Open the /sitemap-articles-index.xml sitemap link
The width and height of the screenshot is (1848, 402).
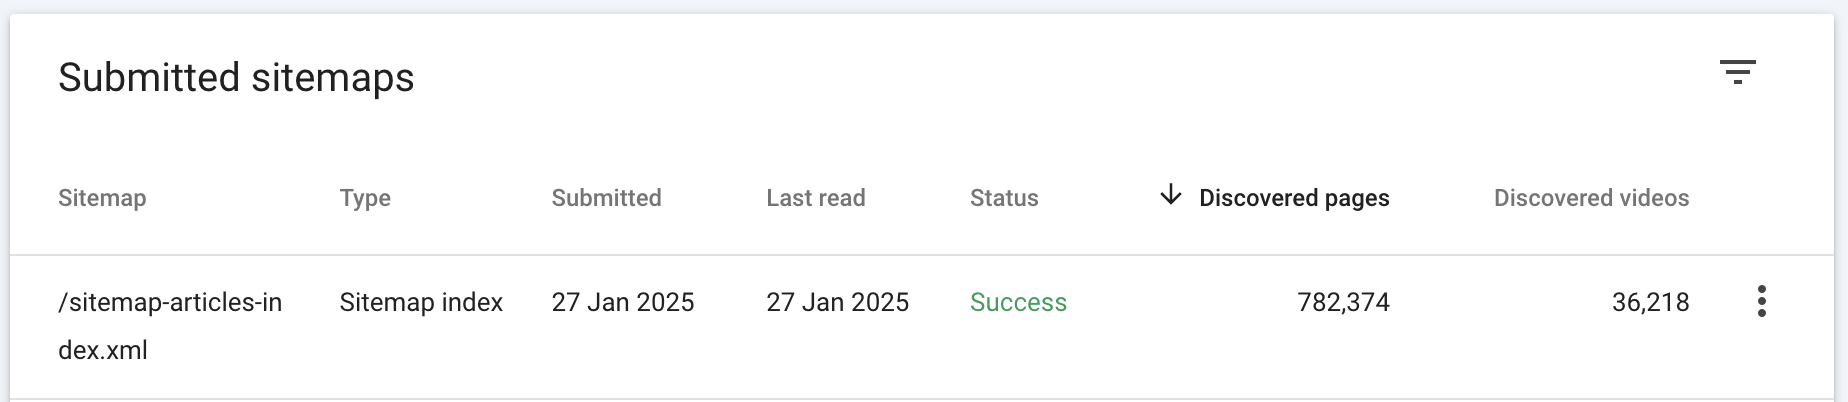(x=170, y=302)
